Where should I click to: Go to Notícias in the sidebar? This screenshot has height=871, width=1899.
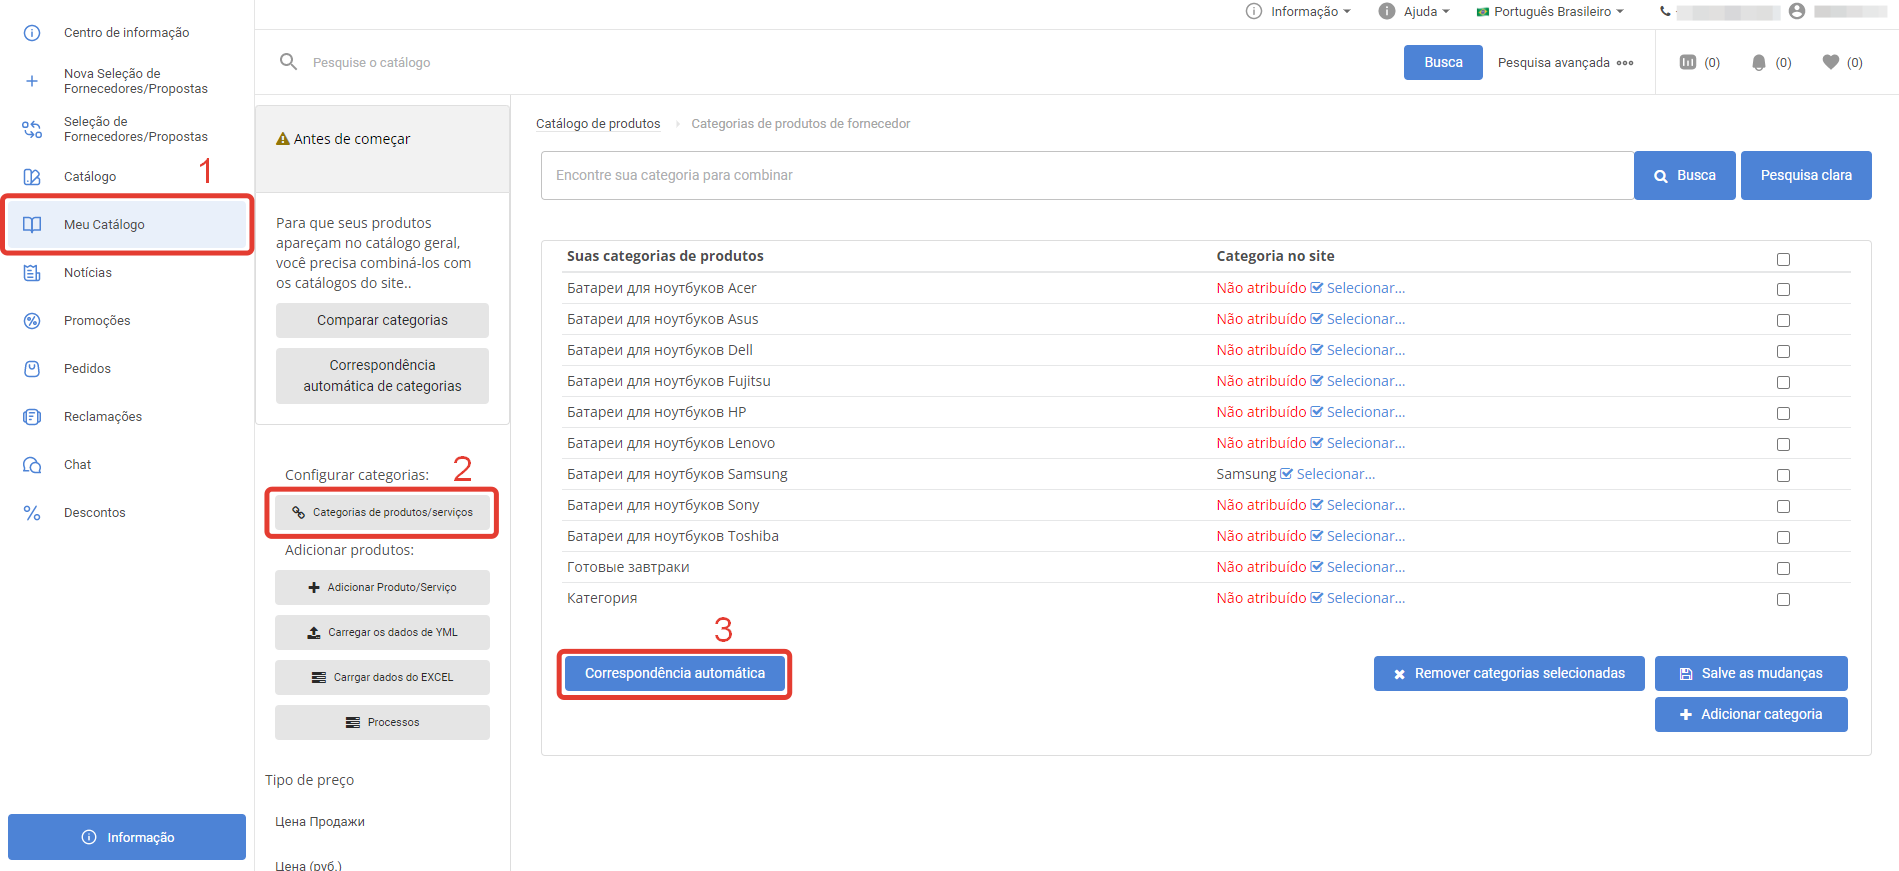click(88, 273)
